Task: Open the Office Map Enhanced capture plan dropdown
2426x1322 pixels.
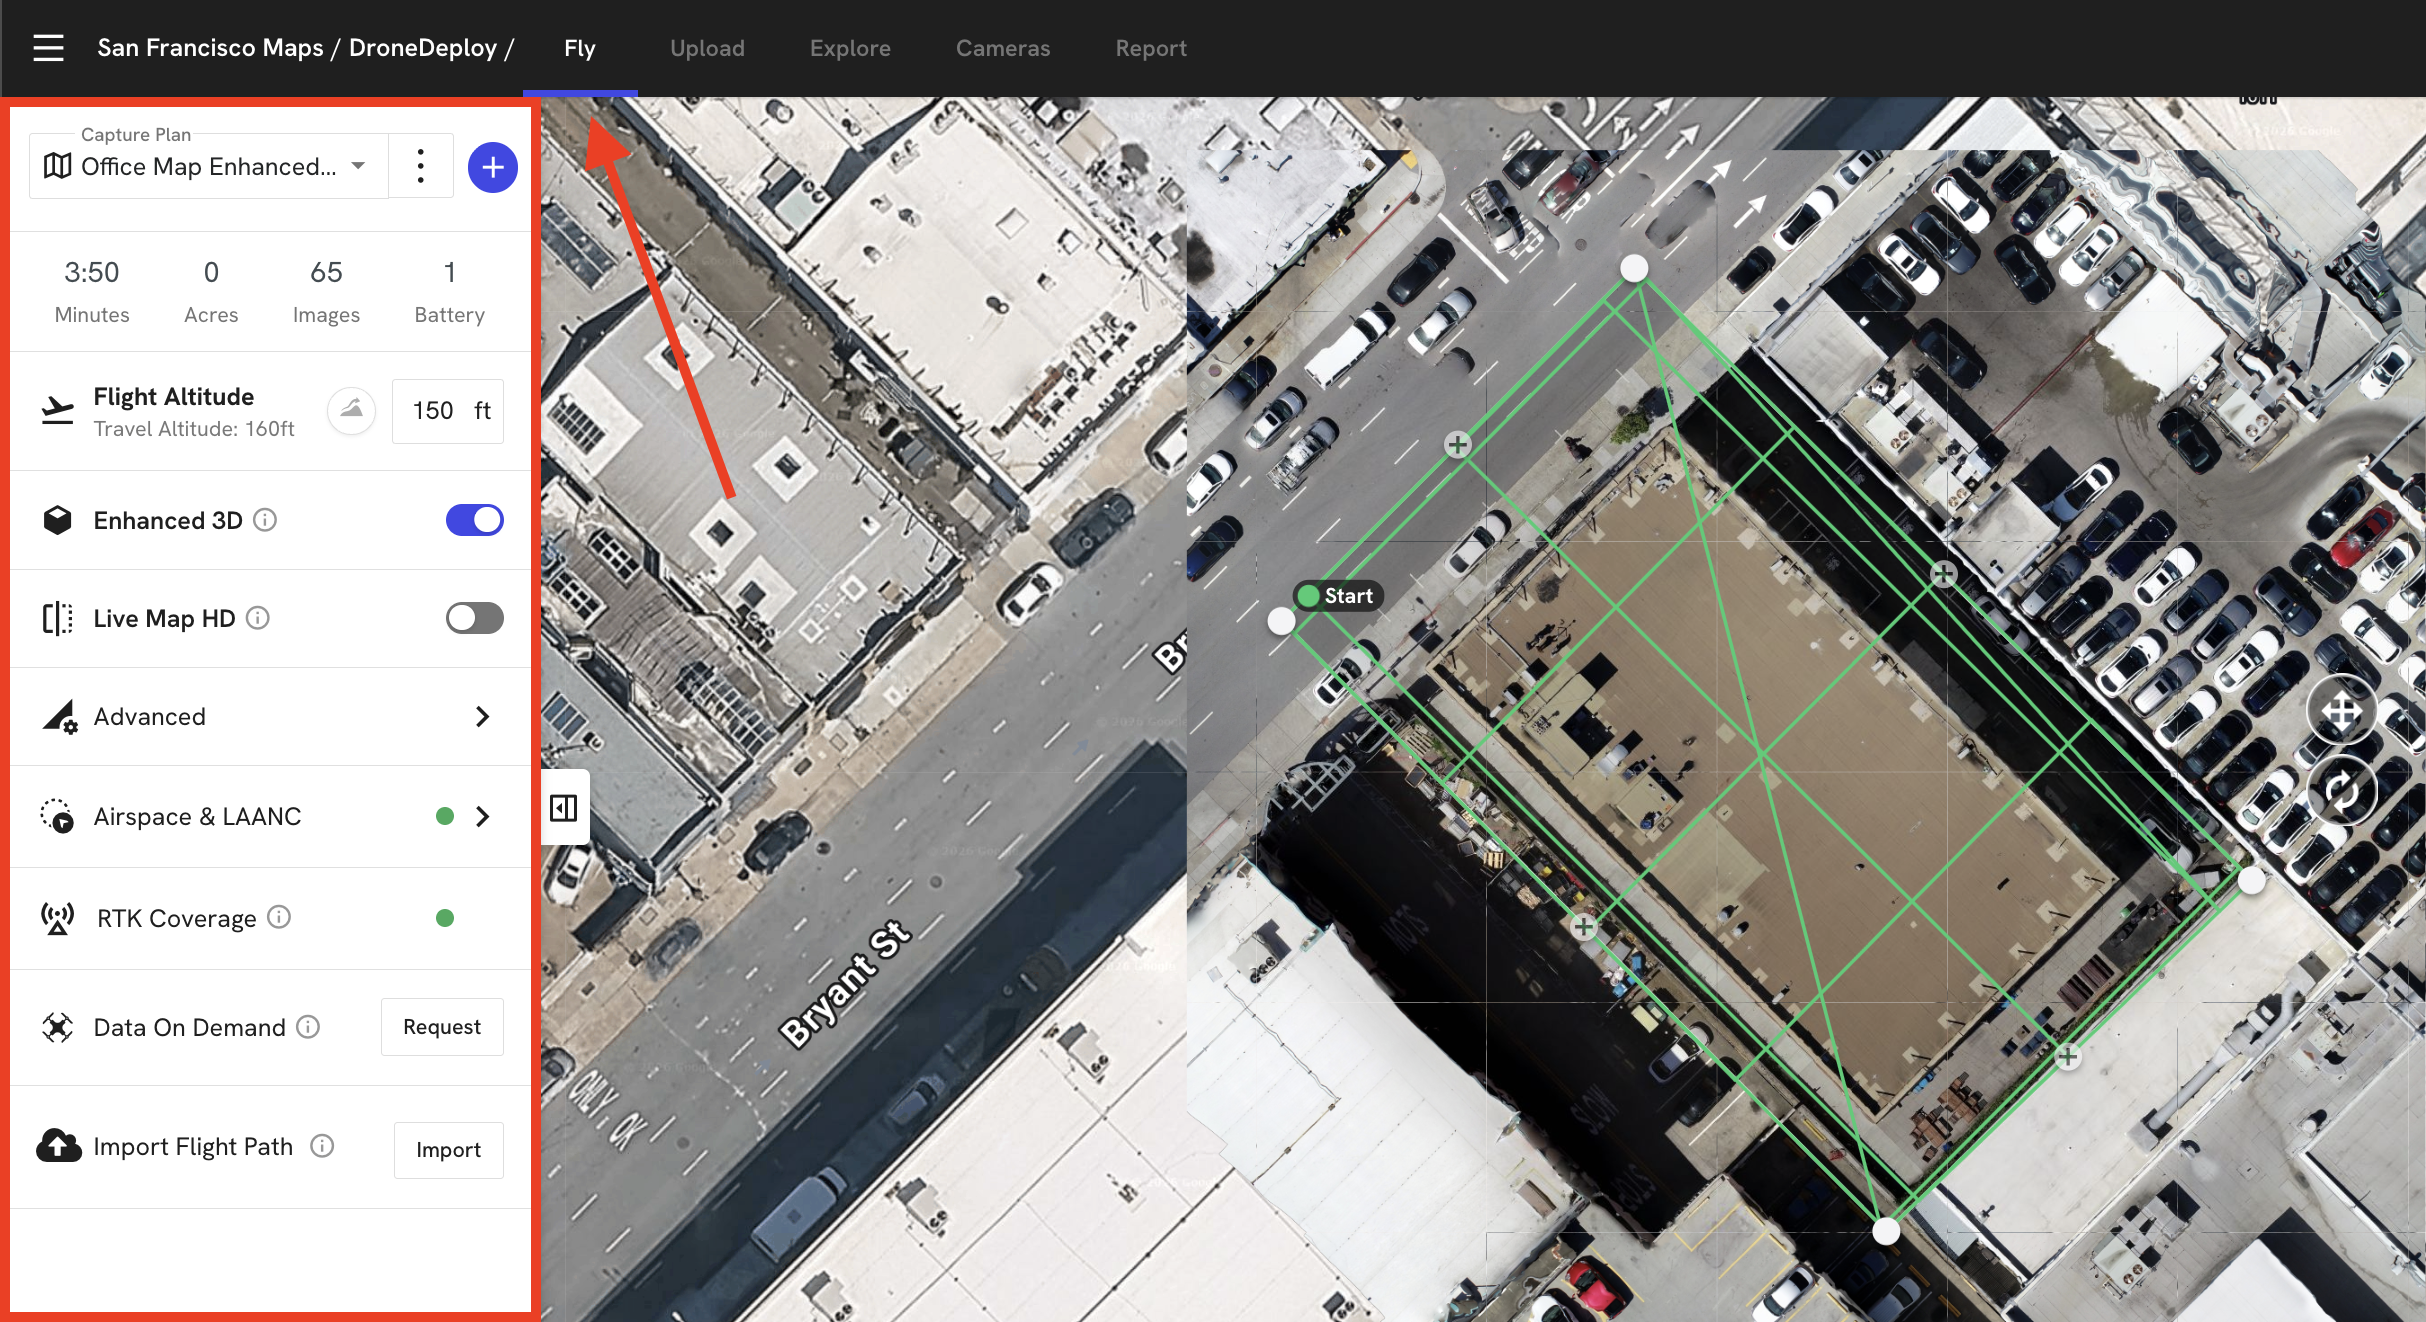Action: pos(208,167)
